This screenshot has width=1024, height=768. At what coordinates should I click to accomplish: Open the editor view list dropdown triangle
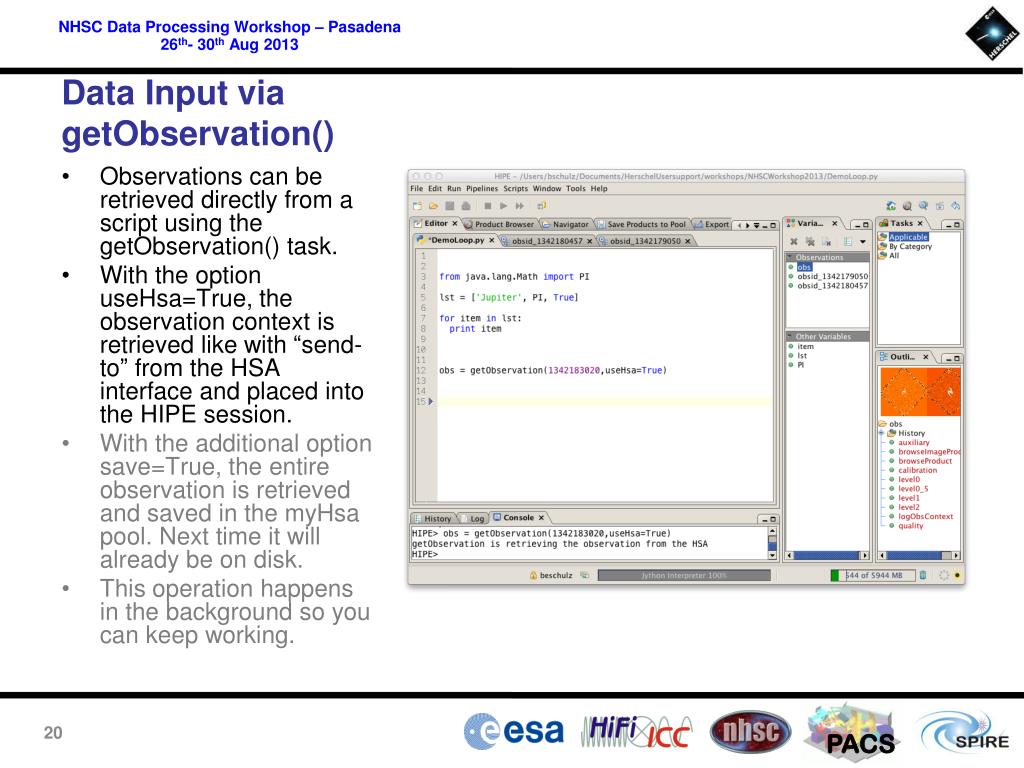[x=756, y=225]
